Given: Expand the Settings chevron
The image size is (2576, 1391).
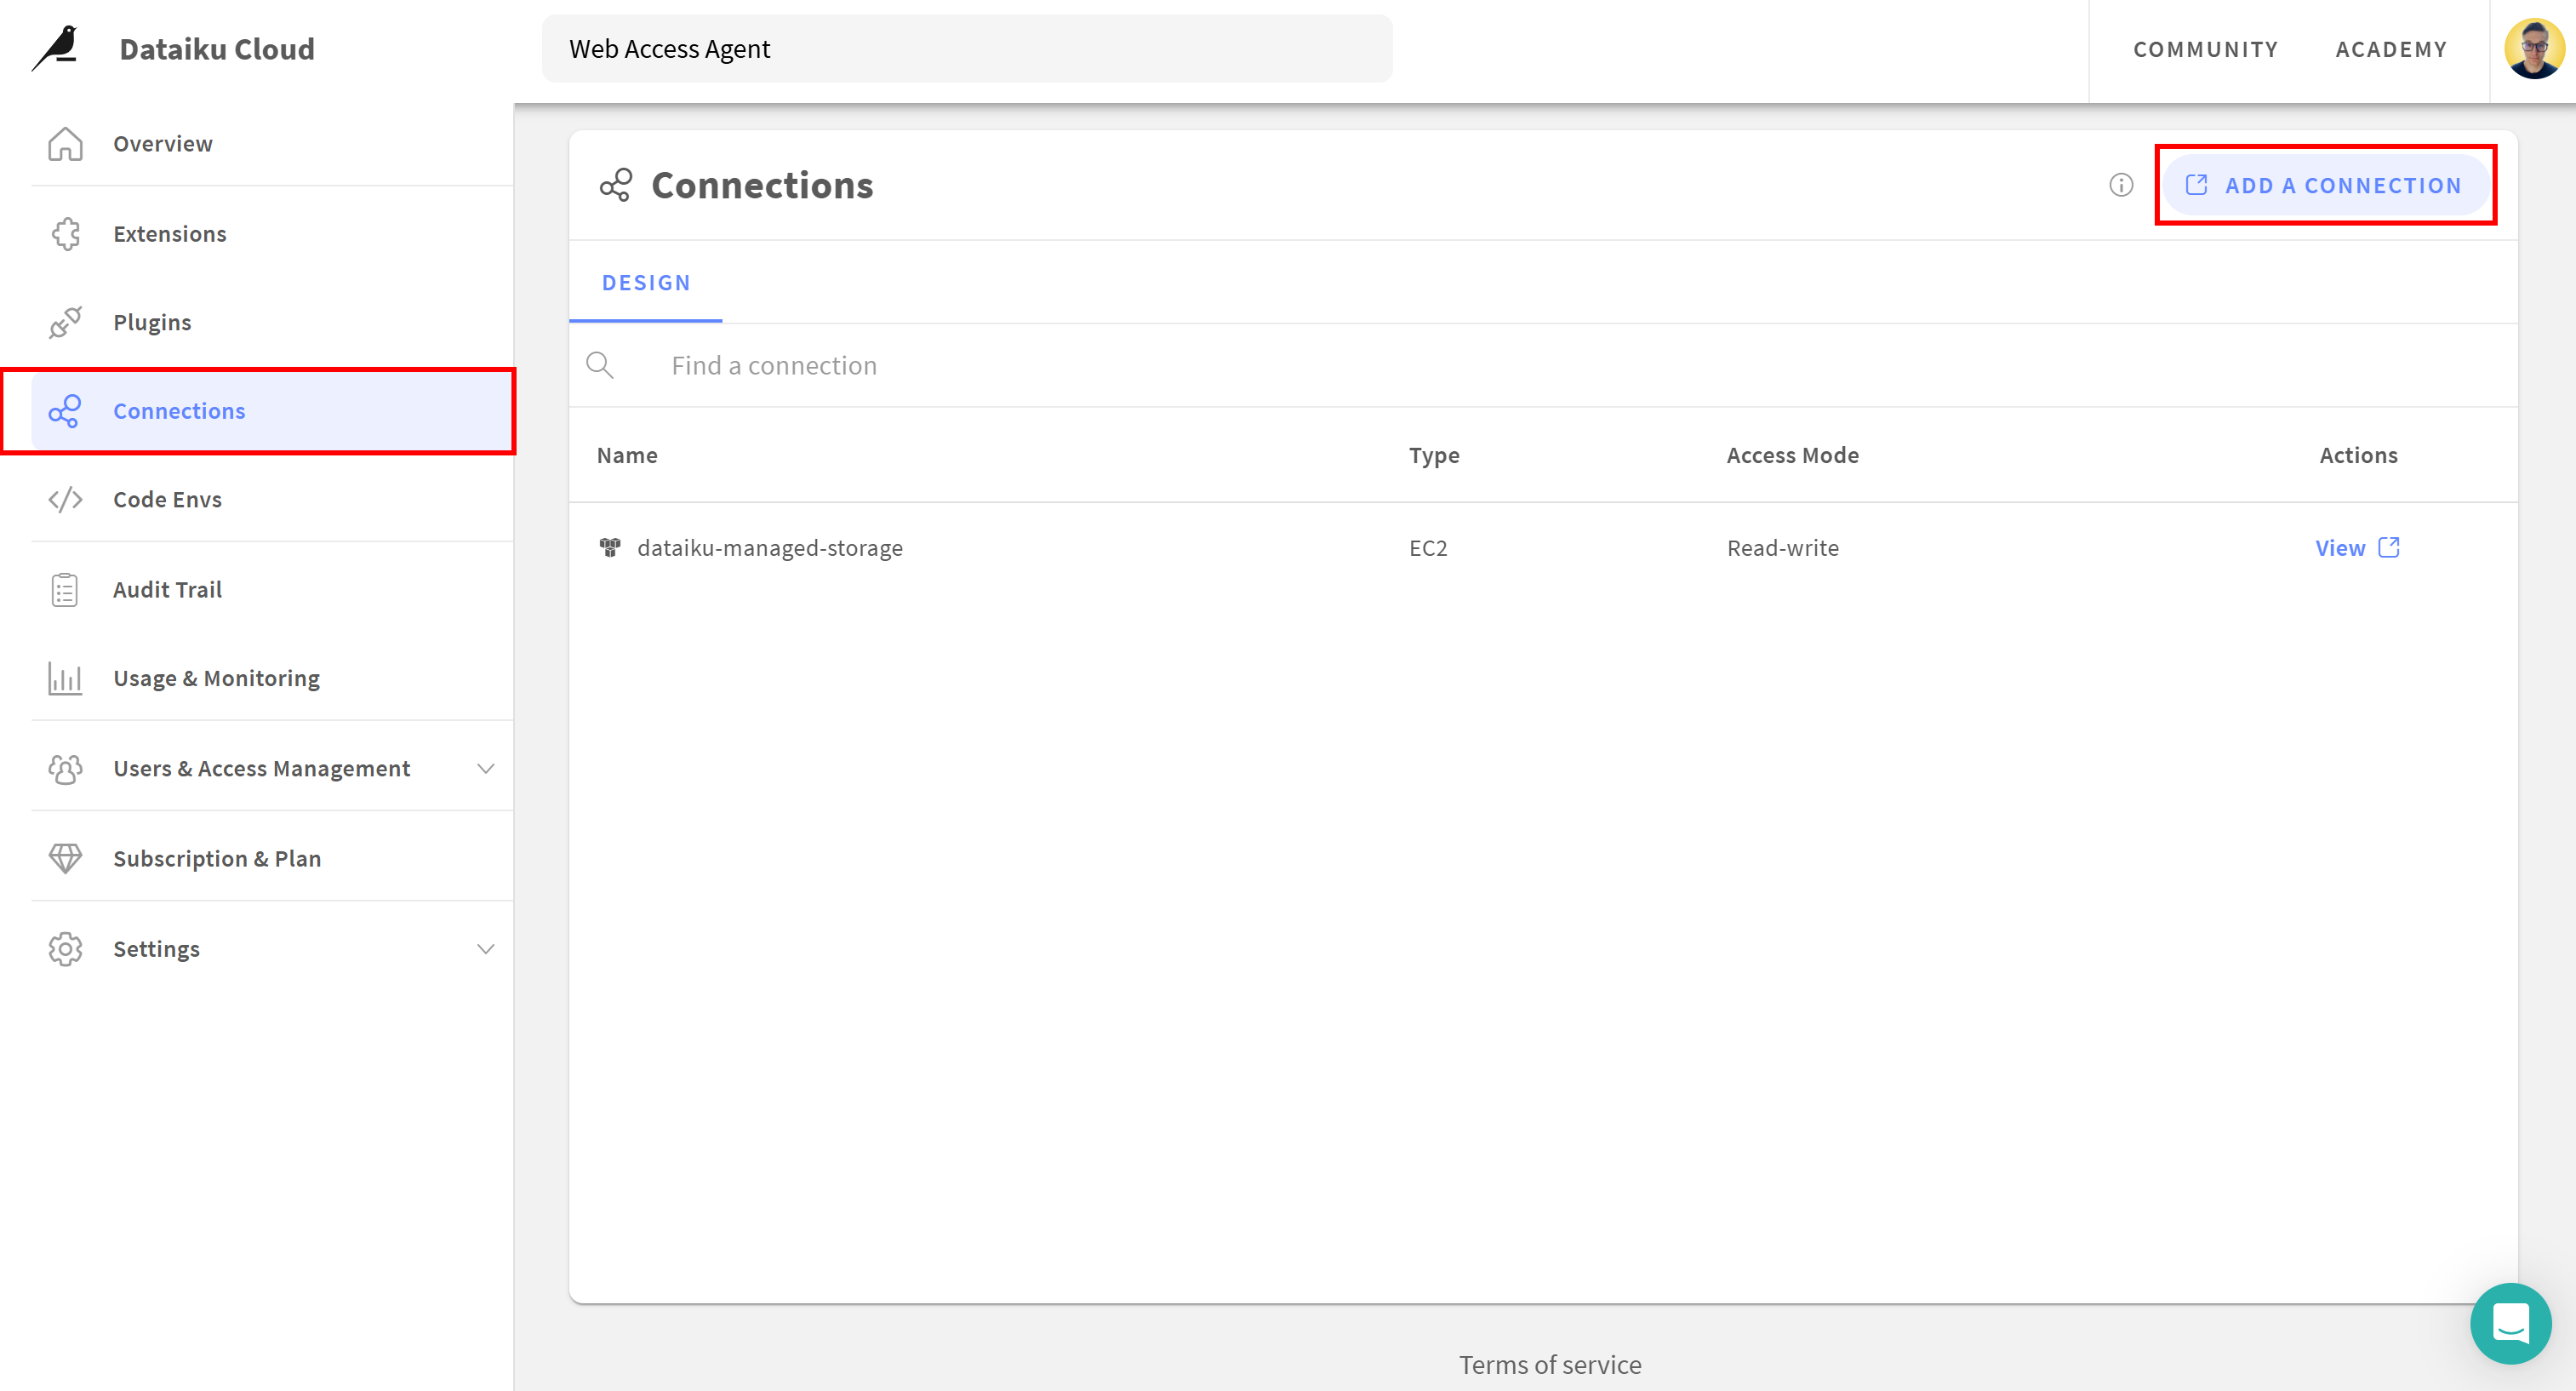Looking at the screenshot, I should pos(486,948).
